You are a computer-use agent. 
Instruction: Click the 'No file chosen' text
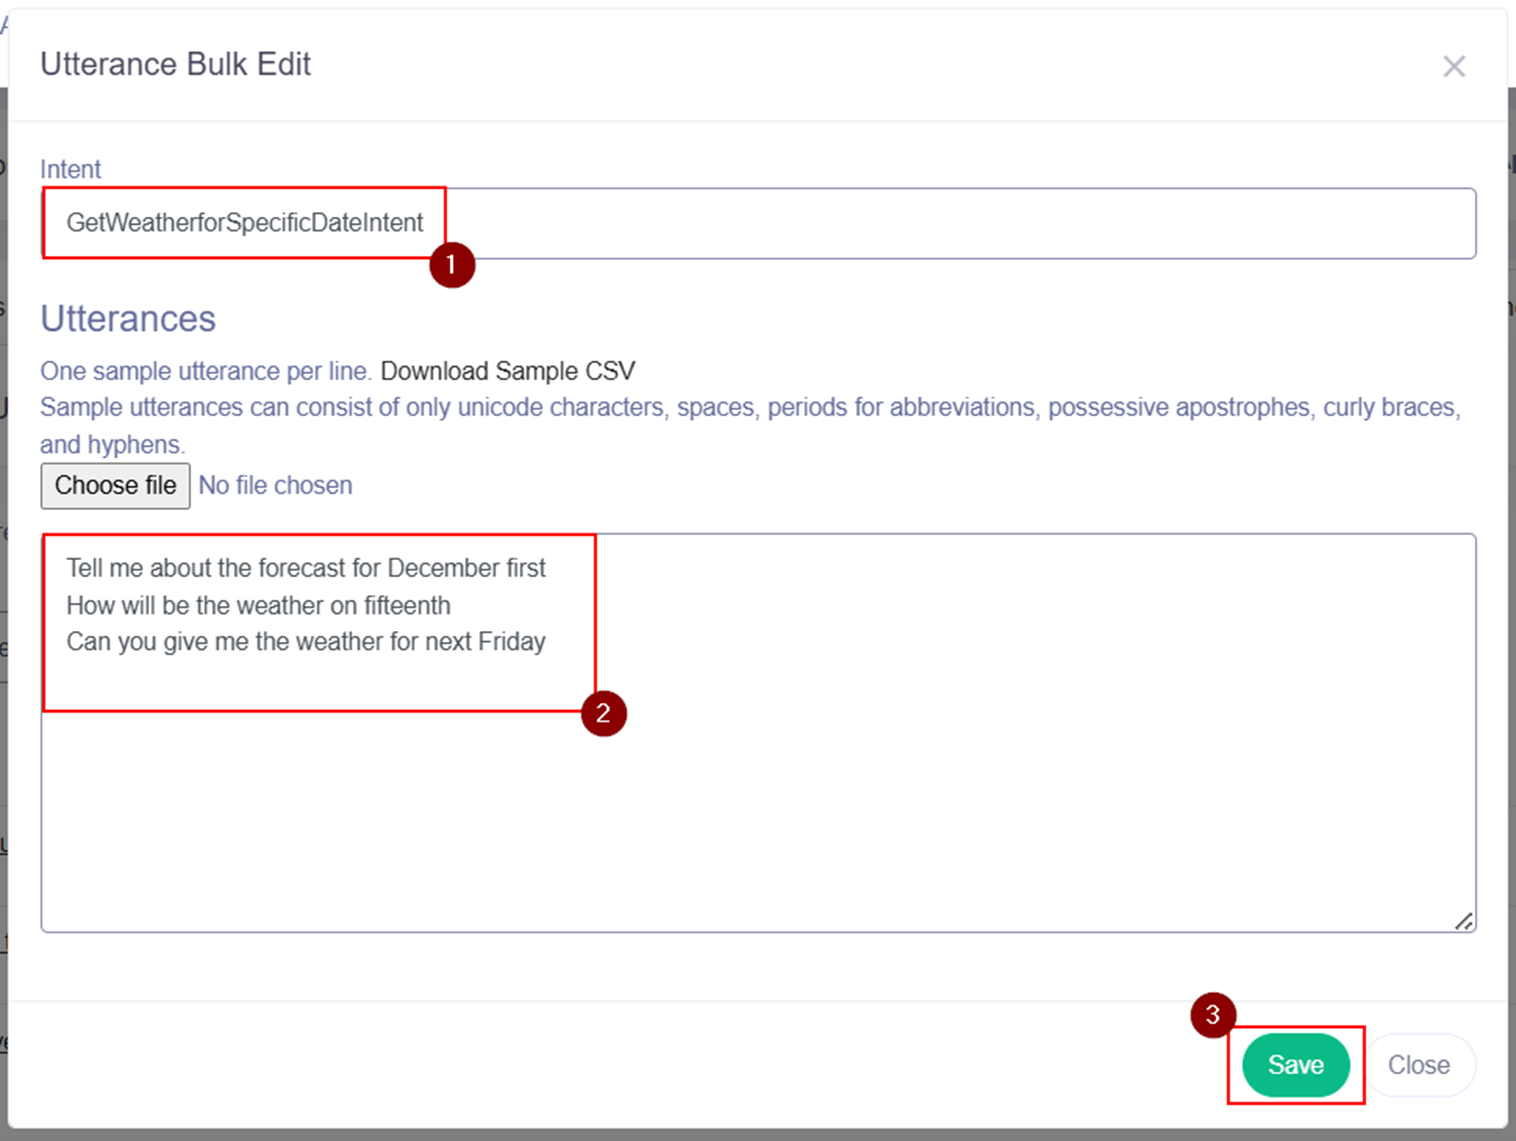tap(275, 486)
